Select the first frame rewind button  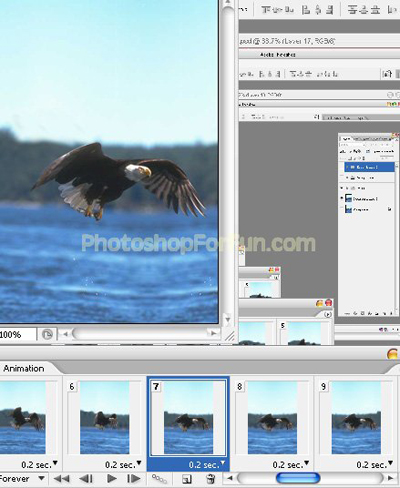(x=61, y=479)
